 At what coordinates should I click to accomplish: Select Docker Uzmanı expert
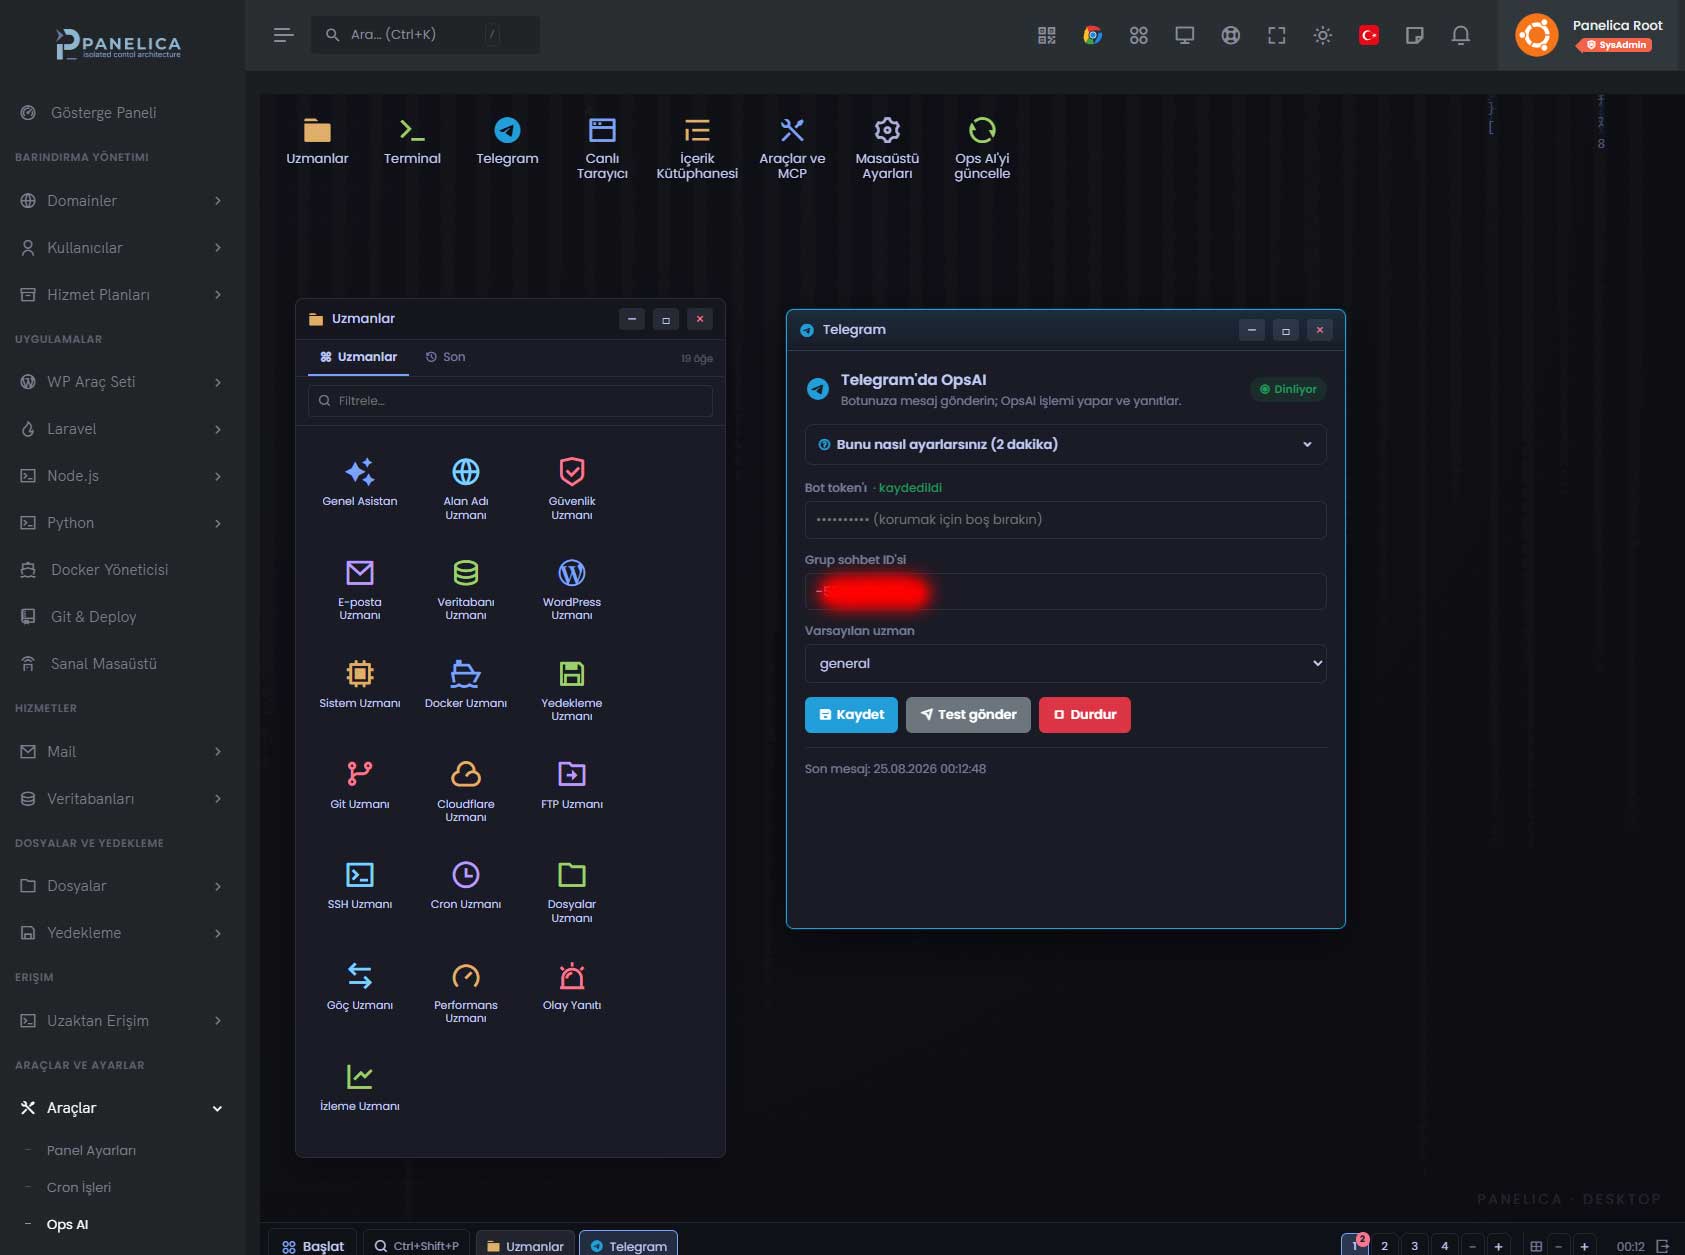pos(466,684)
